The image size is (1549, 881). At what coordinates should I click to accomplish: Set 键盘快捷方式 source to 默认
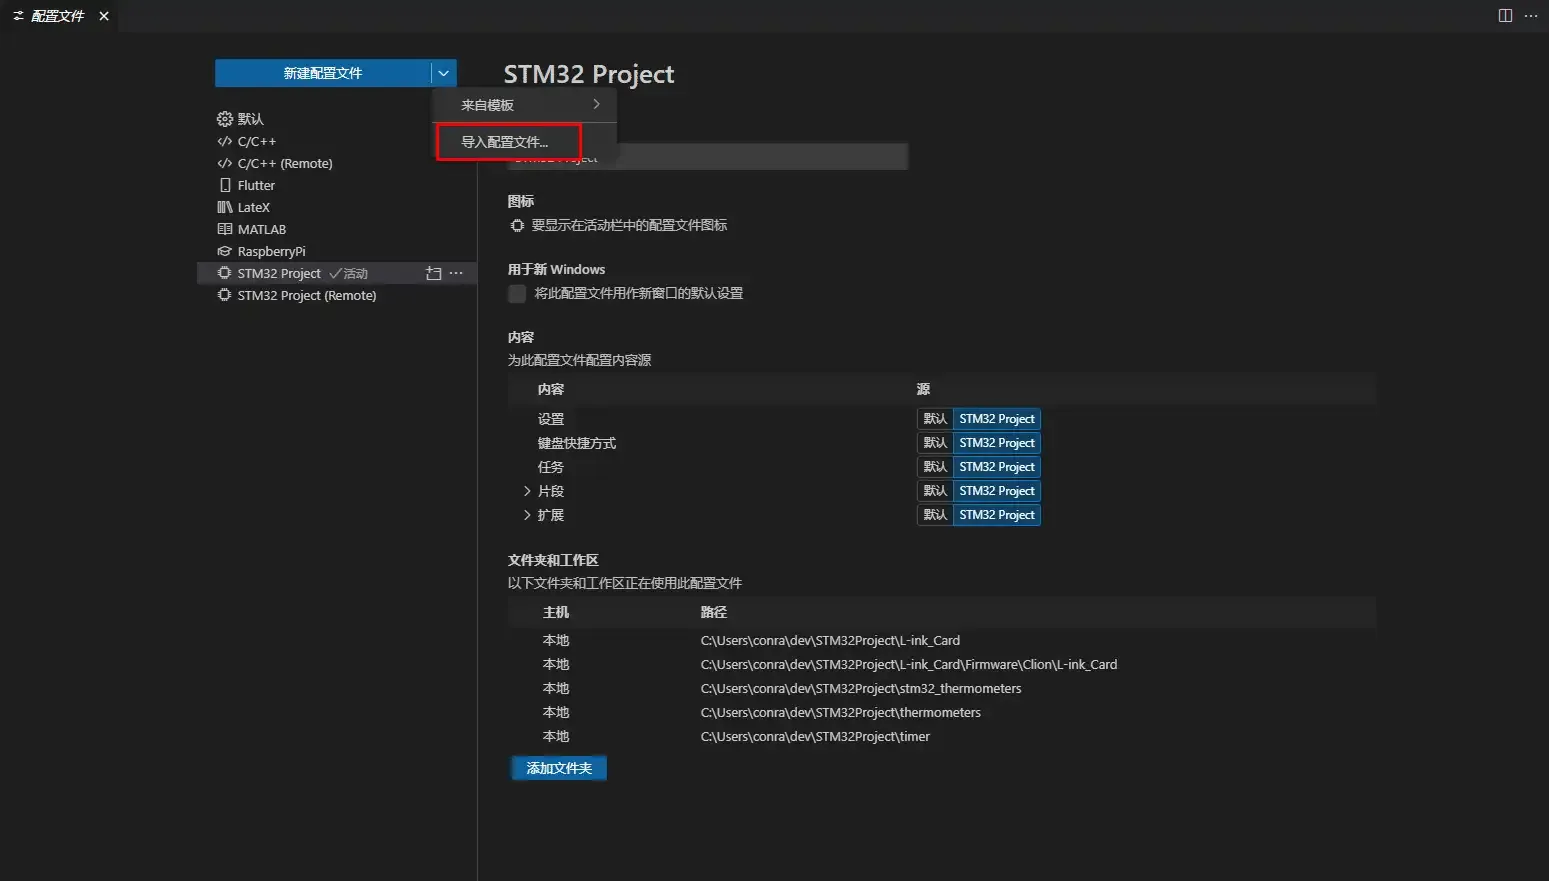pos(935,443)
